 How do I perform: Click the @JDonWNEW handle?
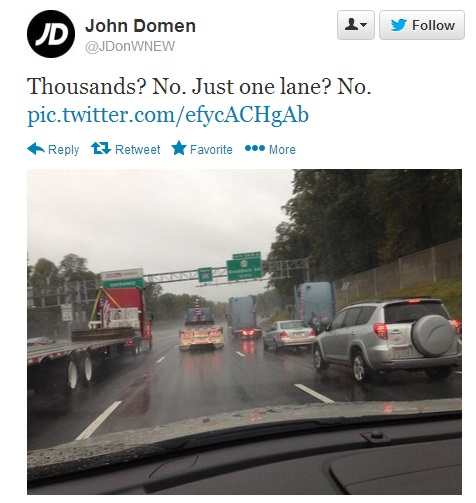pos(130,46)
